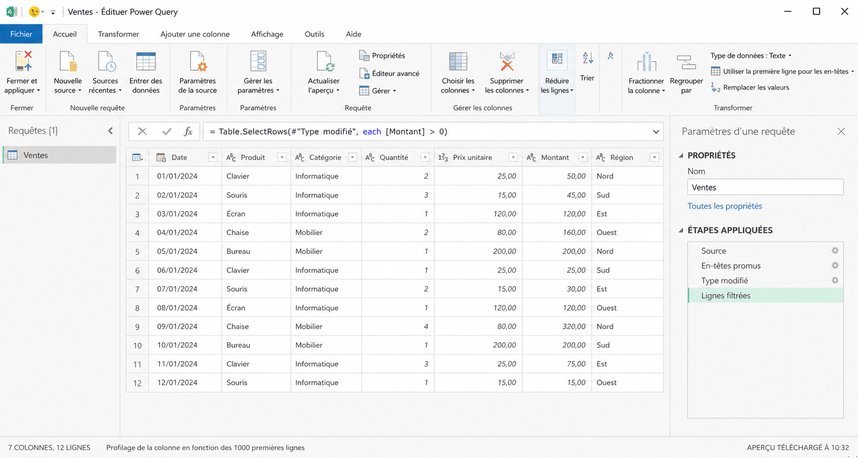Click the Nom field containing Ventes
Viewport: 858px width, 458px height.
[765, 187]
